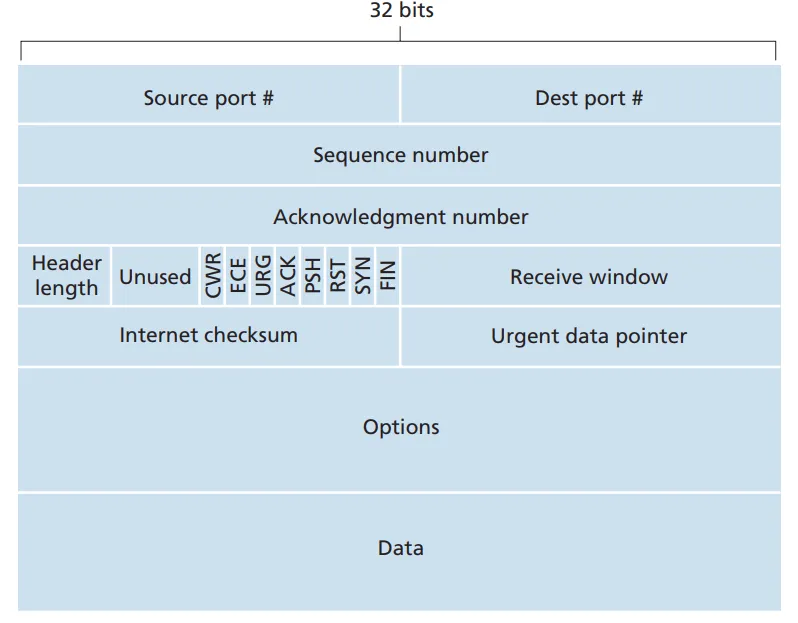Click the Urgent data pointer field
The image size is (798, 623).
589,336
